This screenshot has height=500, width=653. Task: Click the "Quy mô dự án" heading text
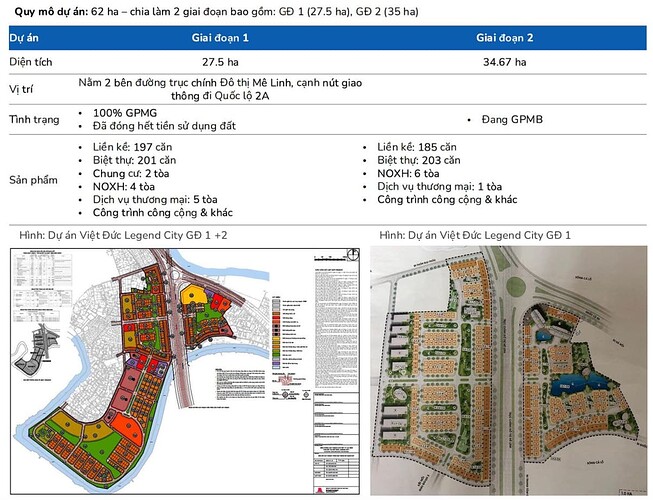pos(51,12)
